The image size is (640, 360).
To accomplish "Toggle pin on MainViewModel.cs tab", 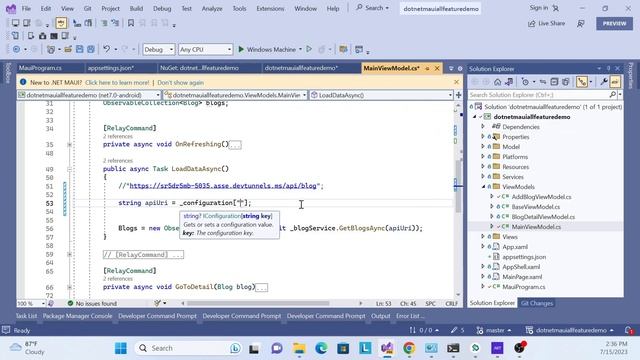I will click(x=427, y=68).
